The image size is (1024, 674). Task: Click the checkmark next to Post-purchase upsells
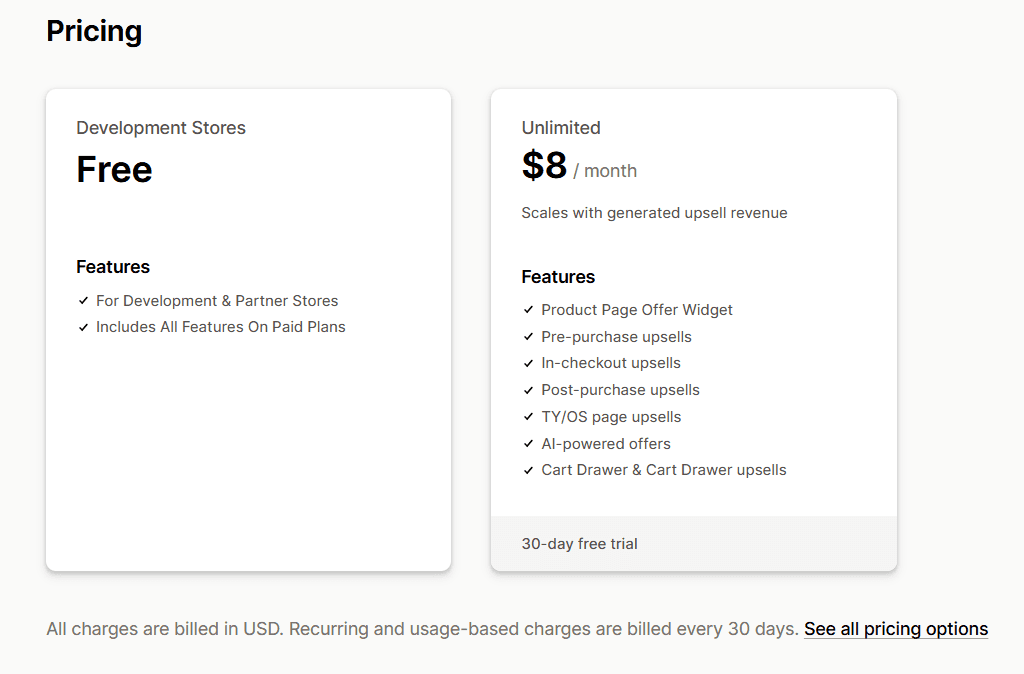[528, 390]
